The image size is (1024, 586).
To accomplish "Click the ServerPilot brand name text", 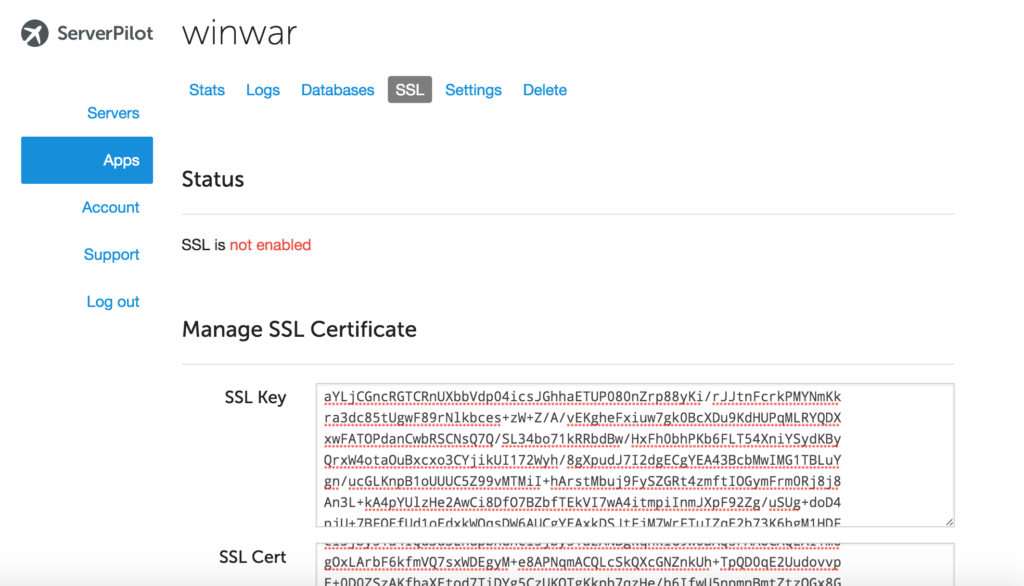I will [105, 33].
